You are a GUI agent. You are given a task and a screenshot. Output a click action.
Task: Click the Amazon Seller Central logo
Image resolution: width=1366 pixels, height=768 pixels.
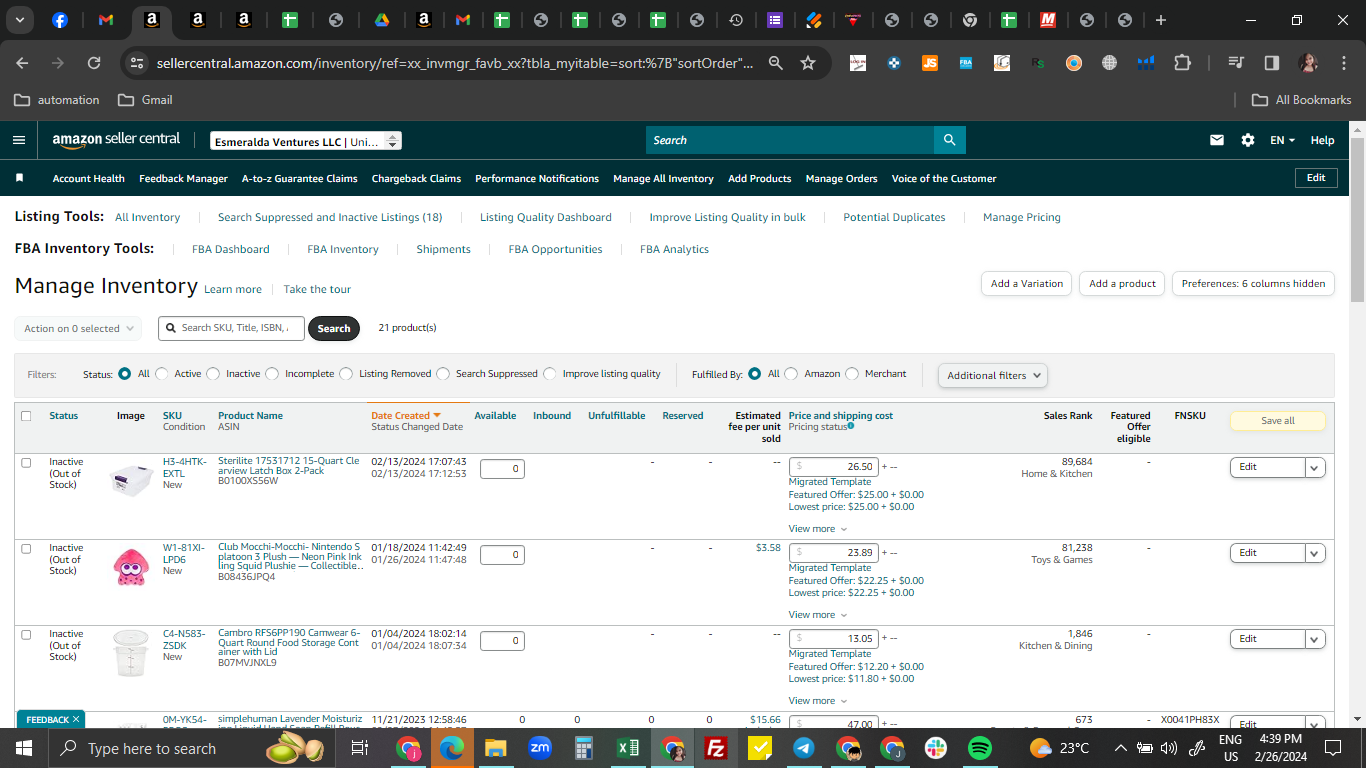pyautogui.click(x=116, y=140)
